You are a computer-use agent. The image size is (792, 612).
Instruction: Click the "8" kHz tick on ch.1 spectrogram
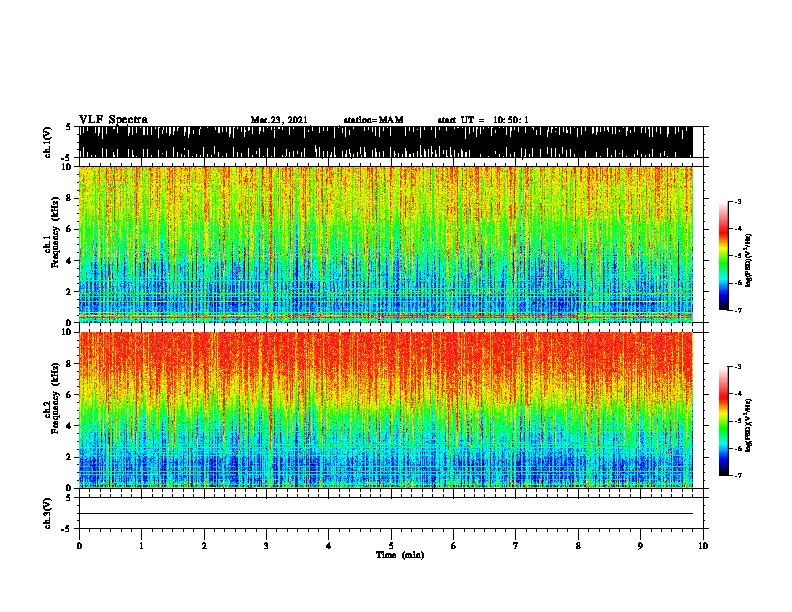[x=70, y=198]
